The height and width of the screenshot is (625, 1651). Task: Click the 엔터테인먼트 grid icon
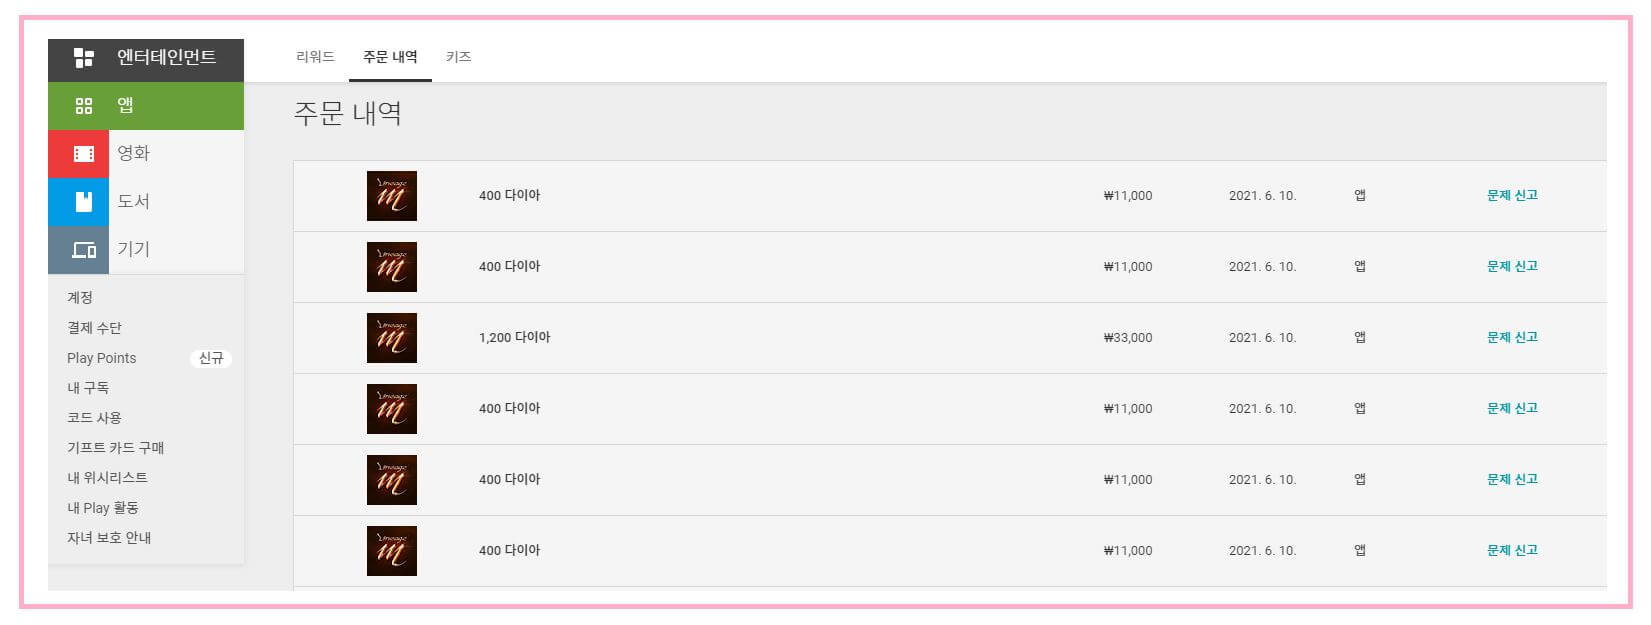point(84,58)
